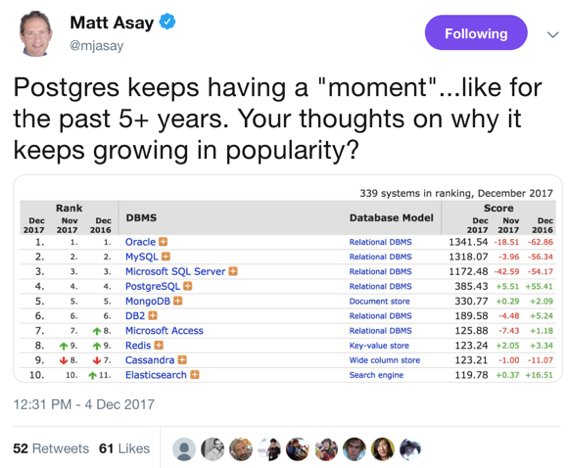Toggle the purple Following button
The height and width of the screenshot is (468, 568).
click(476, 33)
